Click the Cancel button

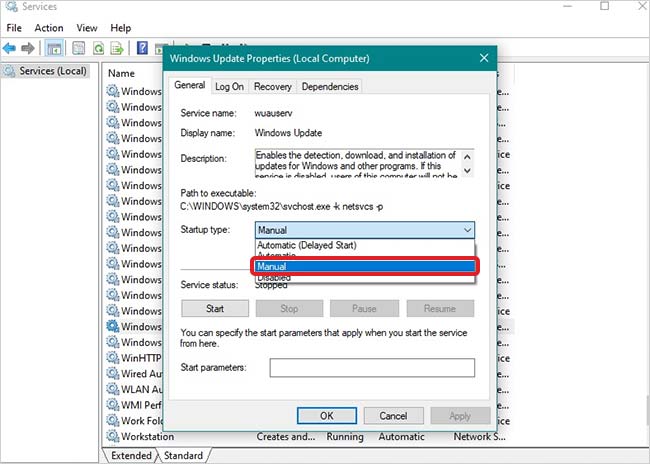click(393, 415)
